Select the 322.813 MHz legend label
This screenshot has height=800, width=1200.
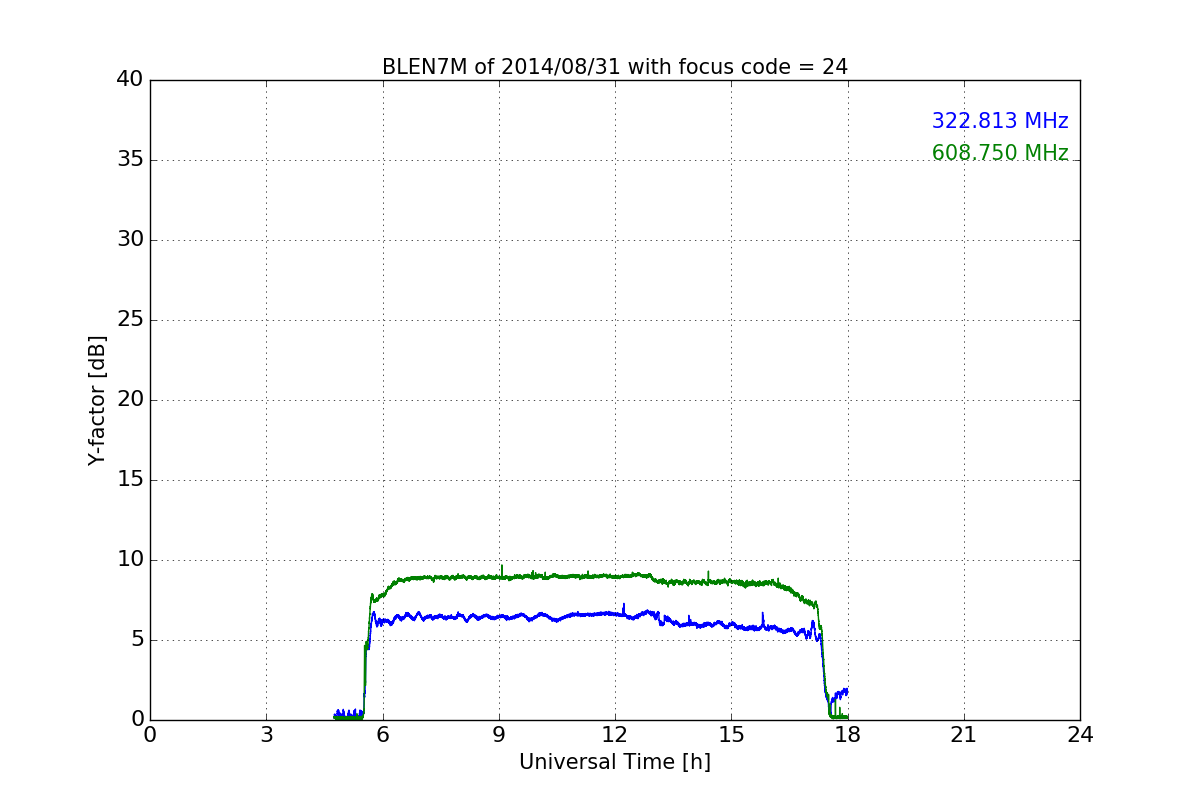click(1000, 121)
